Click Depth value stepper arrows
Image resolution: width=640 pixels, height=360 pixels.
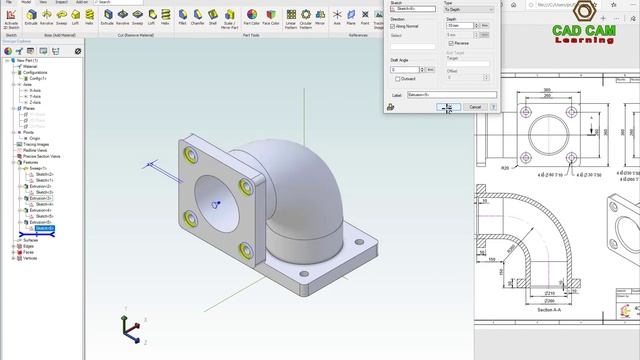click(476, 25)
